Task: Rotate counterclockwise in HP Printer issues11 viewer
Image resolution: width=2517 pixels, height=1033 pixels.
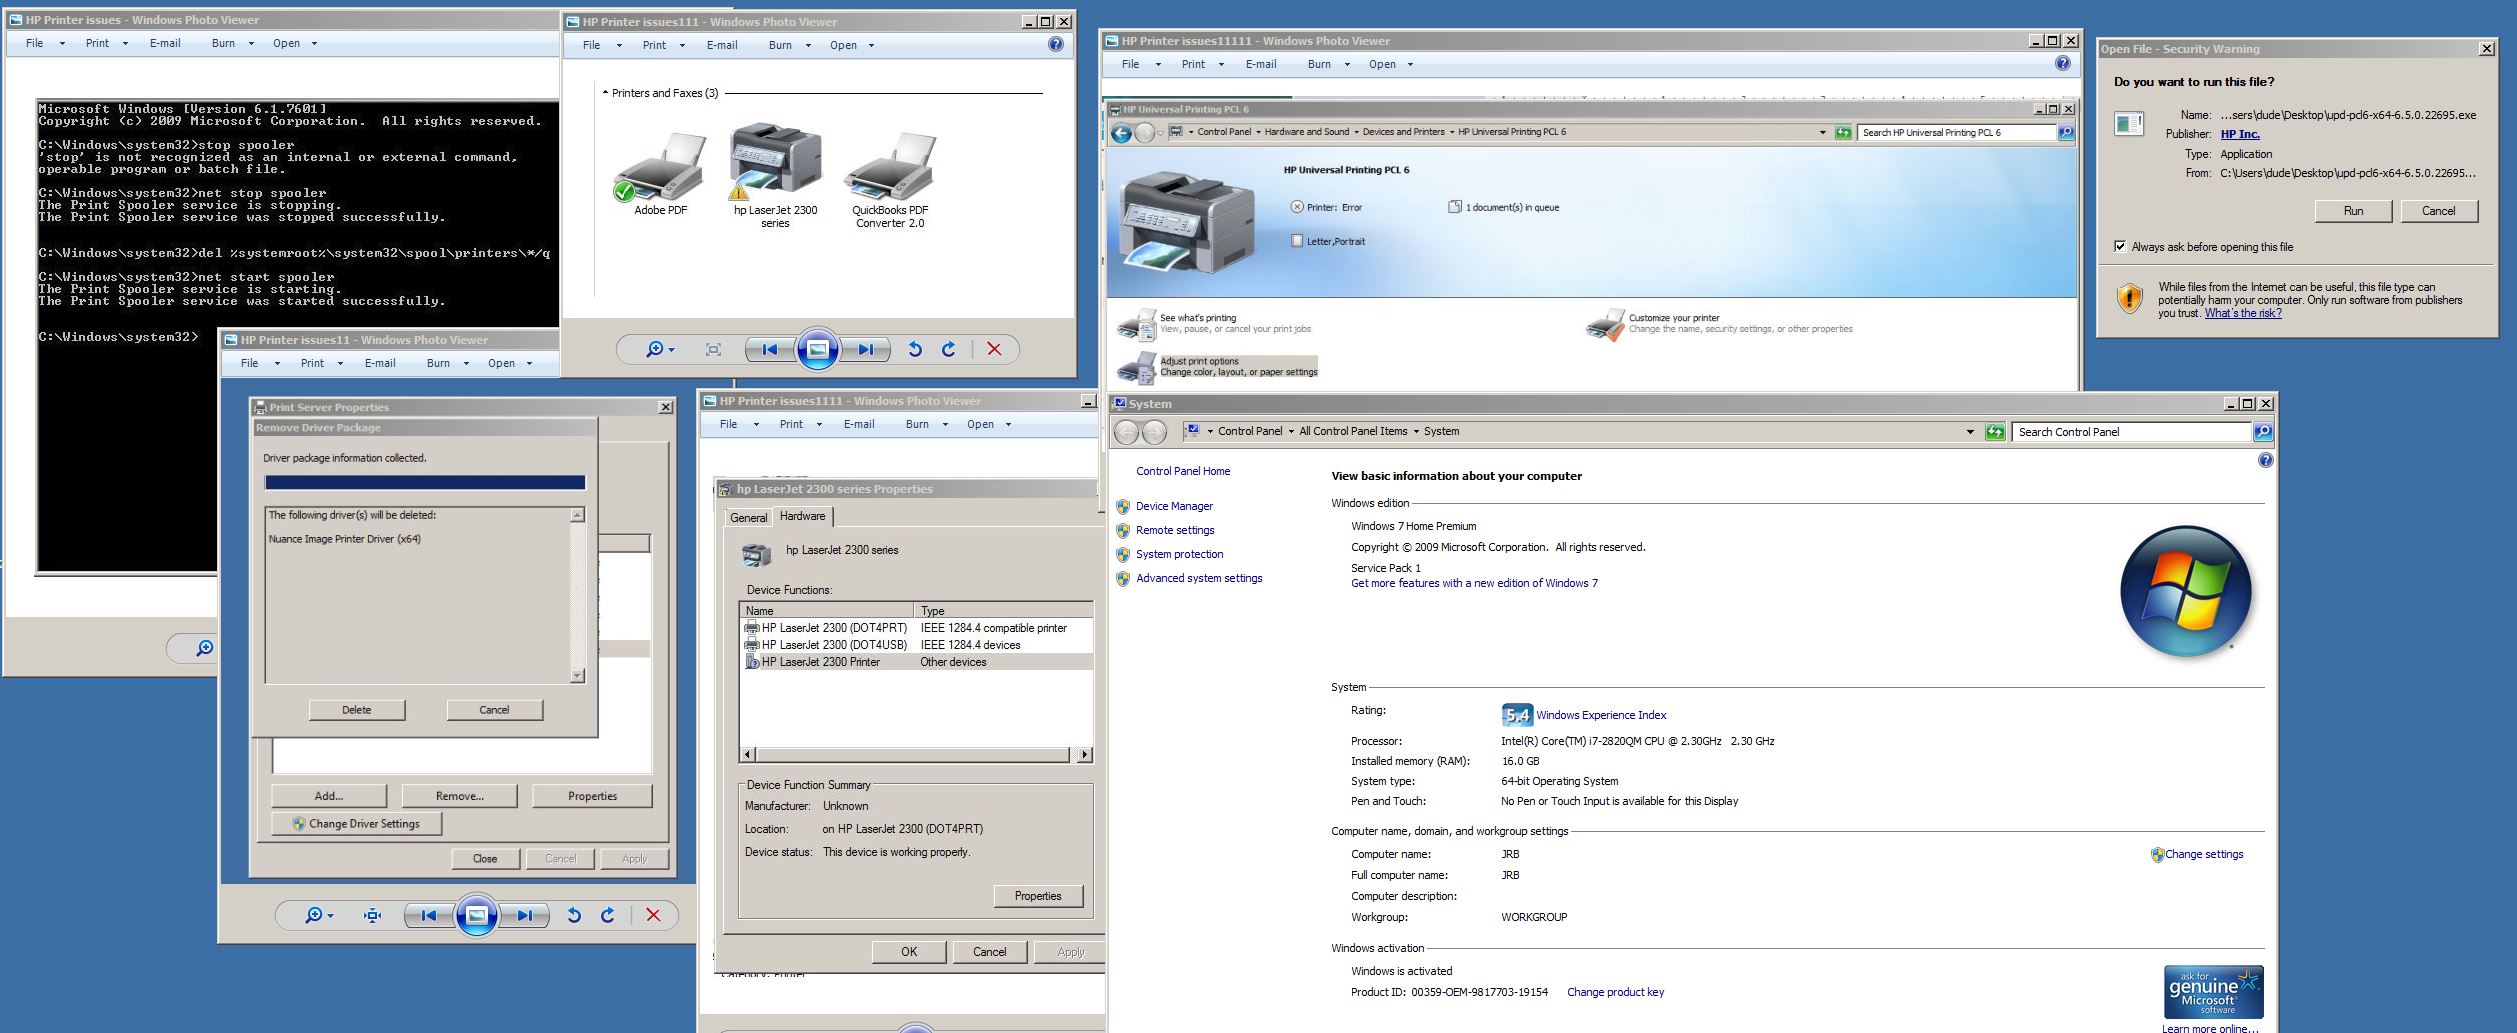Action: pyautogui.click(x=573, y=915)
